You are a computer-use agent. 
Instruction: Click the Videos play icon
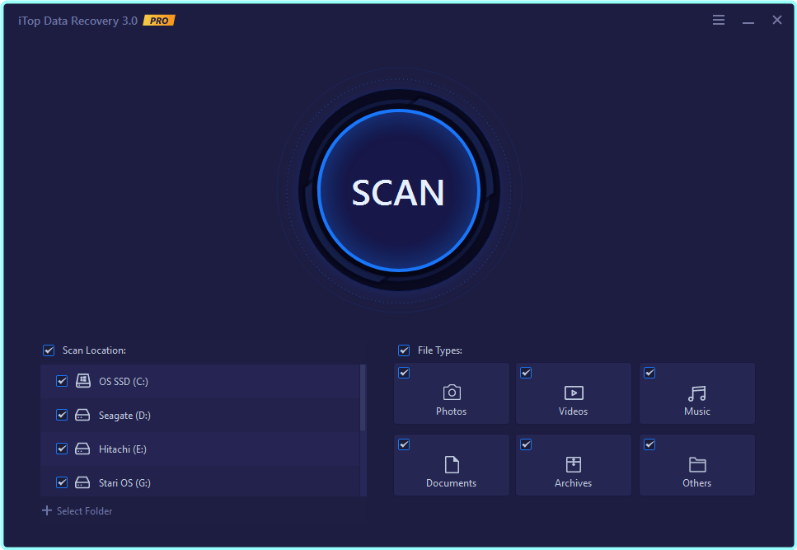pyautogui.click(x=573, y=393)
